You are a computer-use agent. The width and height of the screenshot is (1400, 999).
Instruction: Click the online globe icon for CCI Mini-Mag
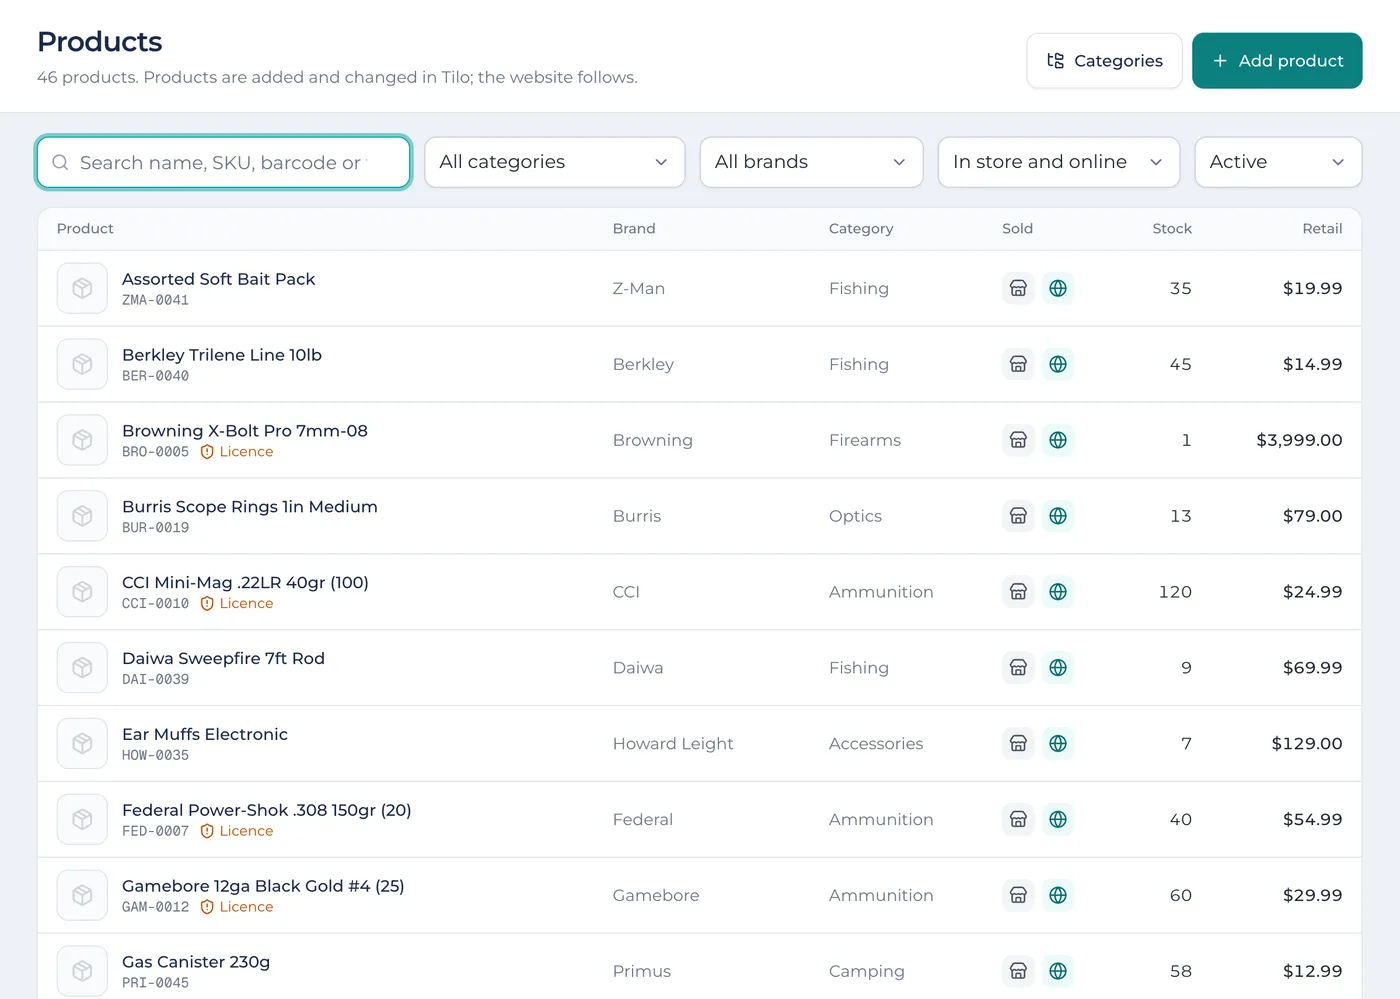click(1058, 592)
